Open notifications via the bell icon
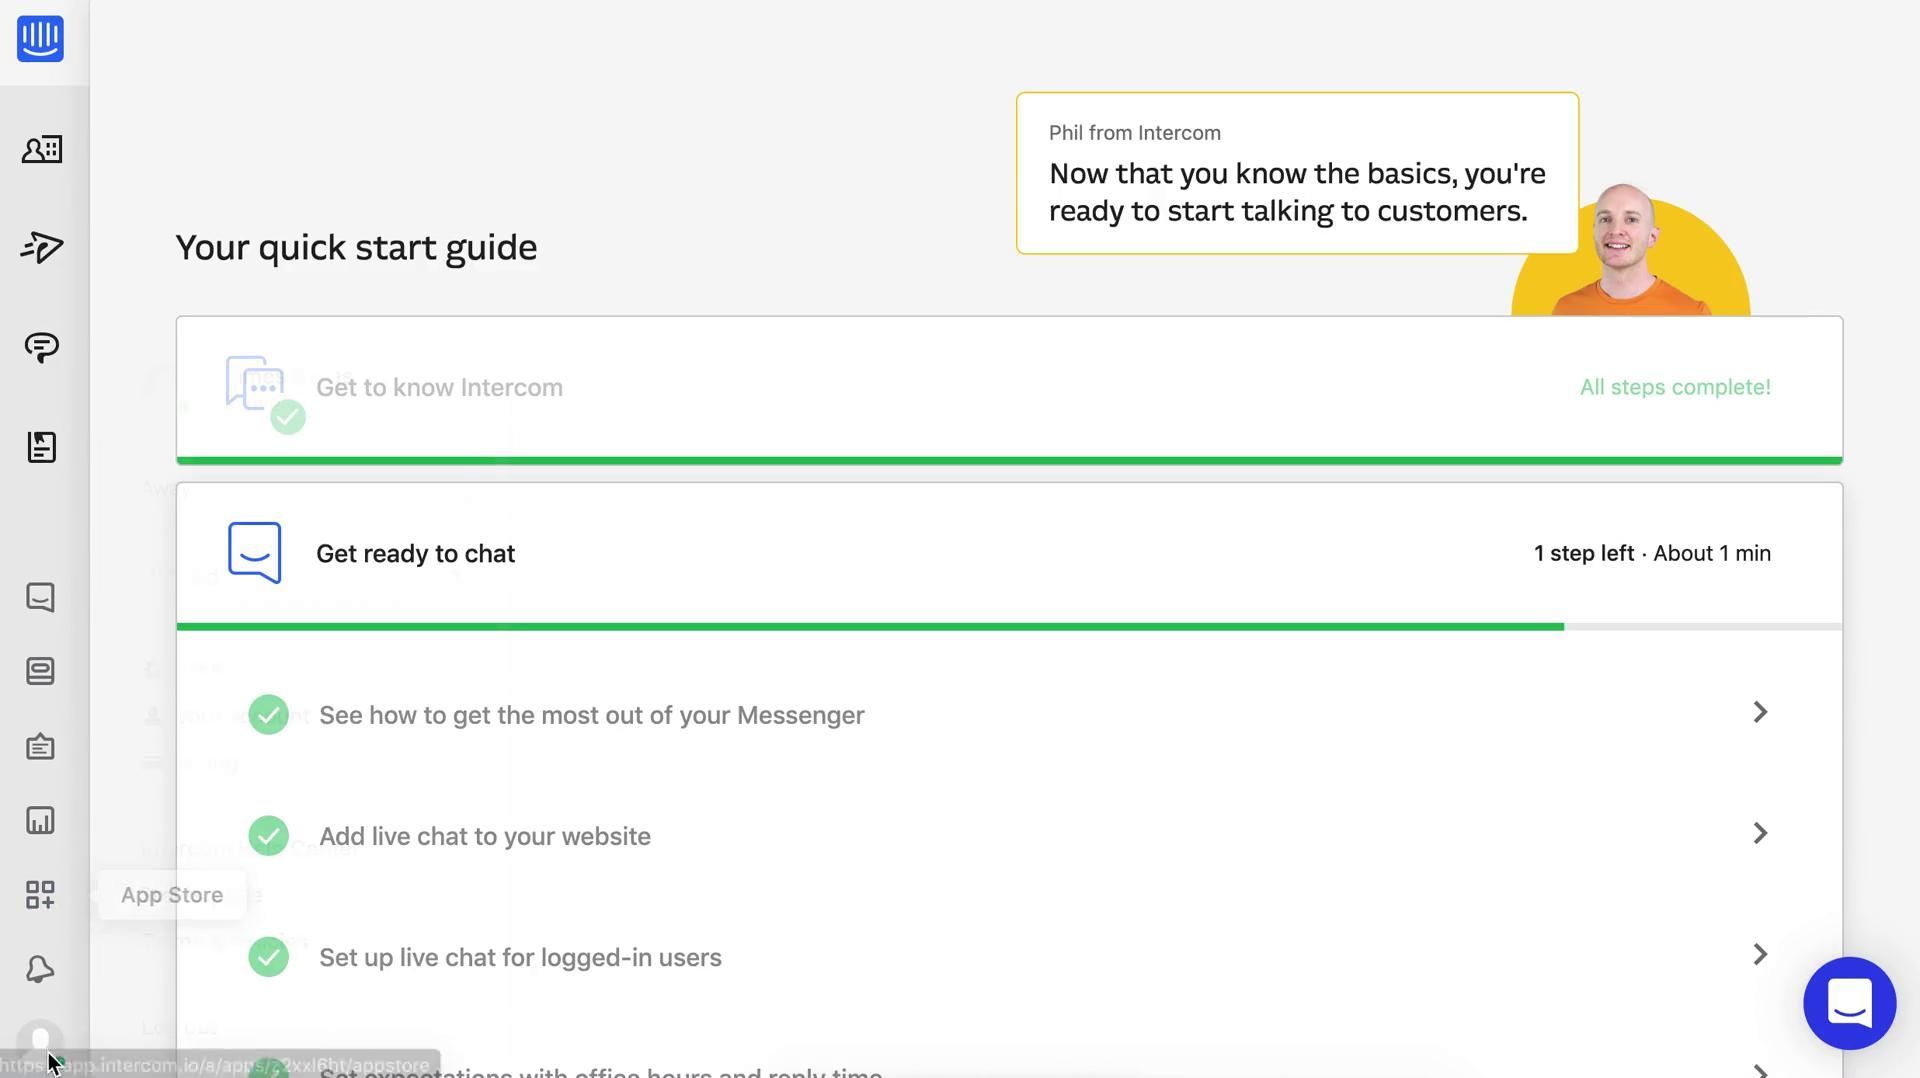This screenshot has height=1078, width=1920. tap(40, 969)
